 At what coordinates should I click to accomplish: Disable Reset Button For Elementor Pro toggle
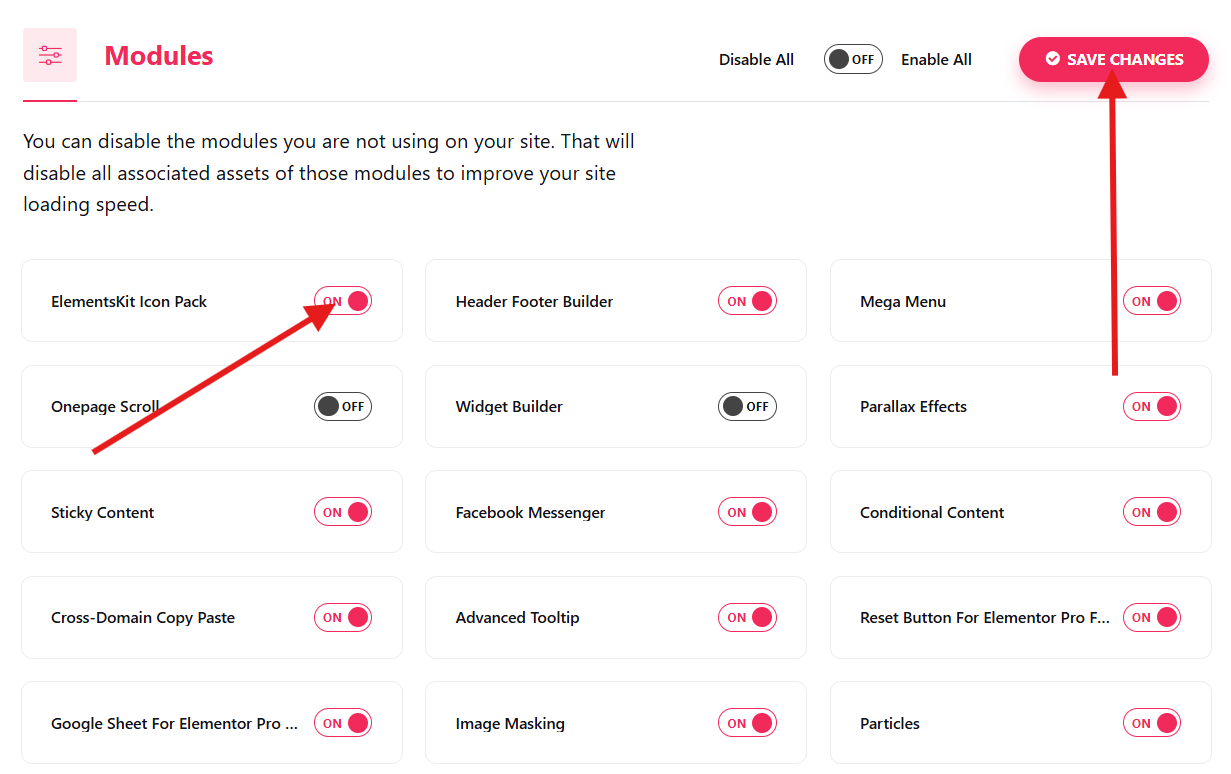point(1152,617)
